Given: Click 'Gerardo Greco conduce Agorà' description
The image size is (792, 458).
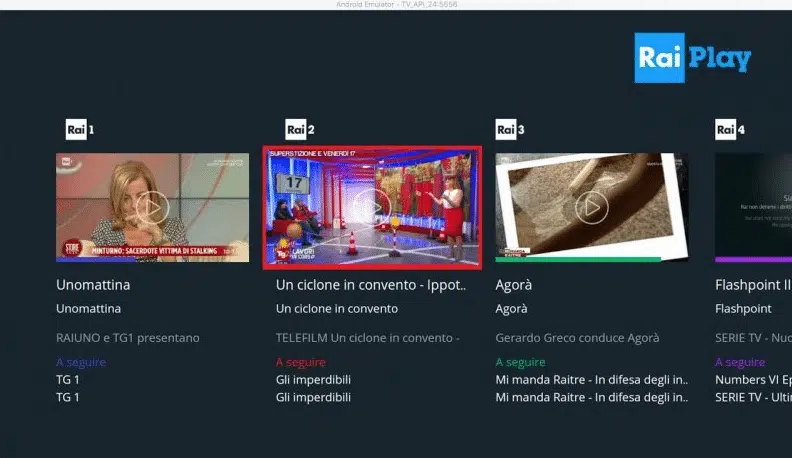Looking at the screenshot, I should tap(577, 338).
